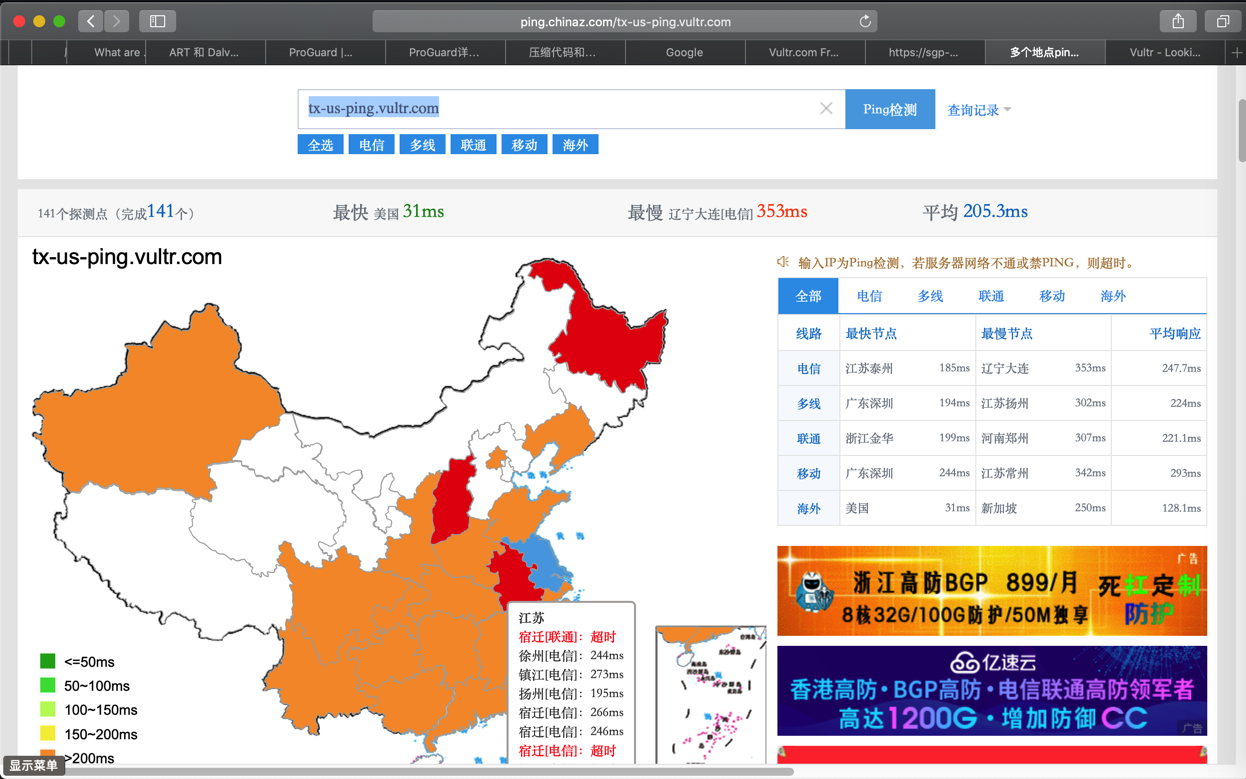Screen dimensions: 1246x779
Task: Click the South China Sea inset map
Action: 710,694
